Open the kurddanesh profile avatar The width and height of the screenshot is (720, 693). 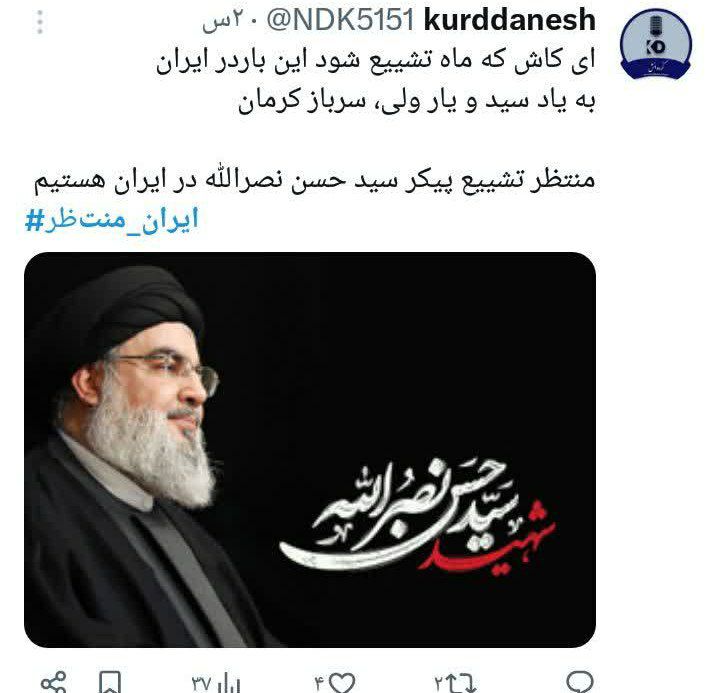(x=655, y=44)
